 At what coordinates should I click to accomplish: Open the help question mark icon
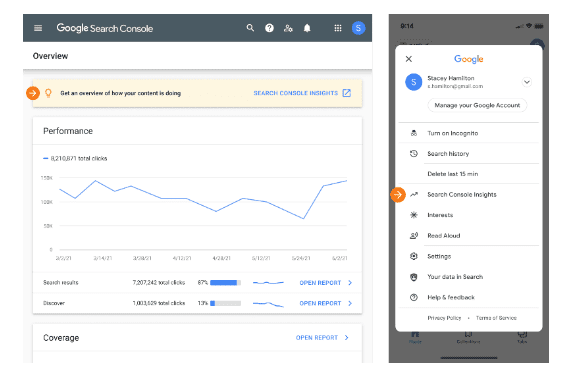pos(269,28)
